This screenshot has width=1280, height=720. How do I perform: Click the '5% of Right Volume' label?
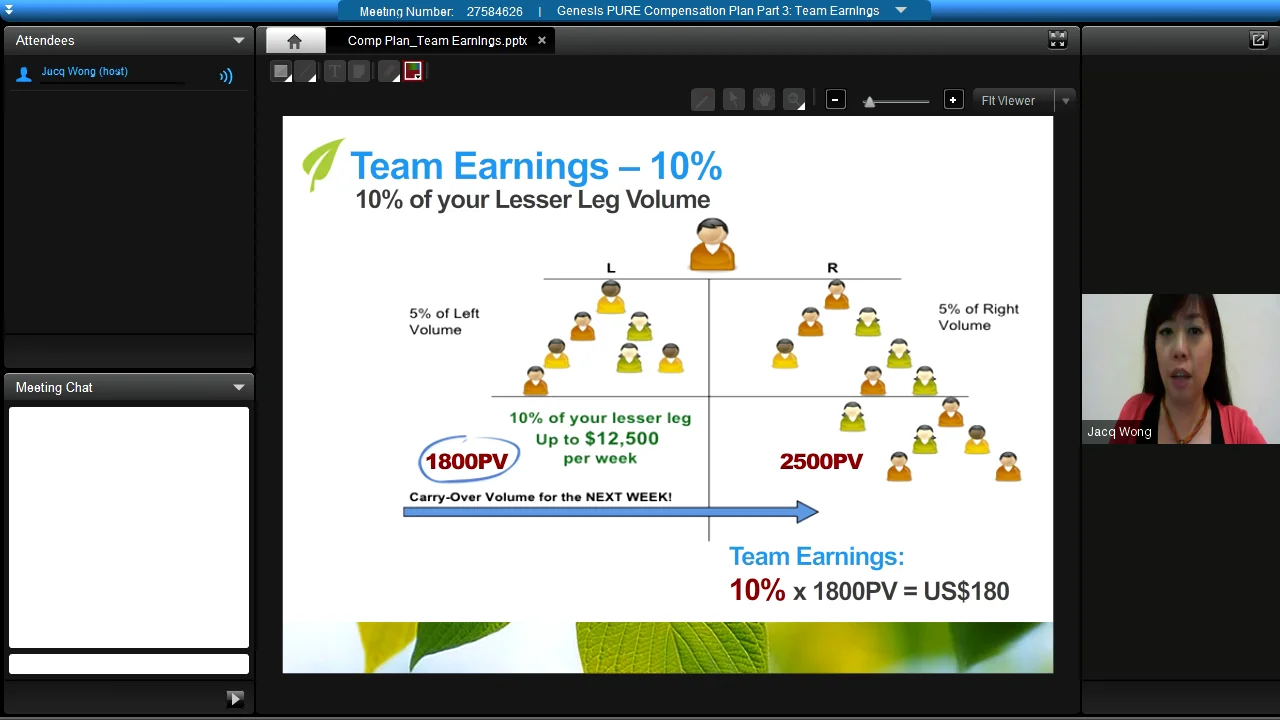pos(978,317)
